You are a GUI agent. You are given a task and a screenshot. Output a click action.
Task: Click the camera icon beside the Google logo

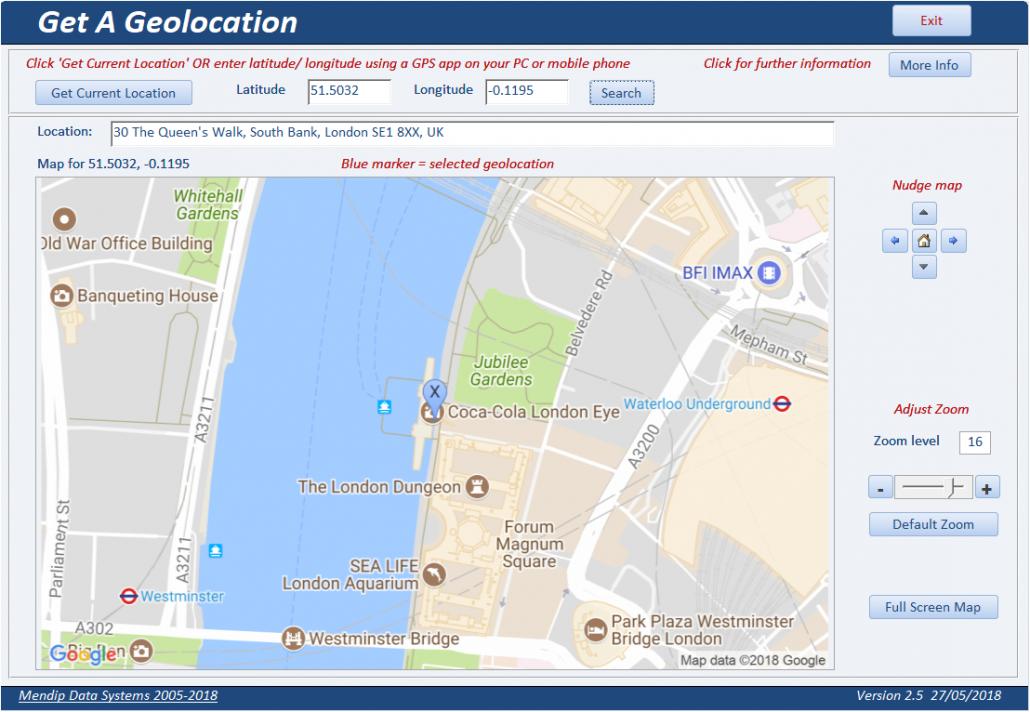(141, 651)
